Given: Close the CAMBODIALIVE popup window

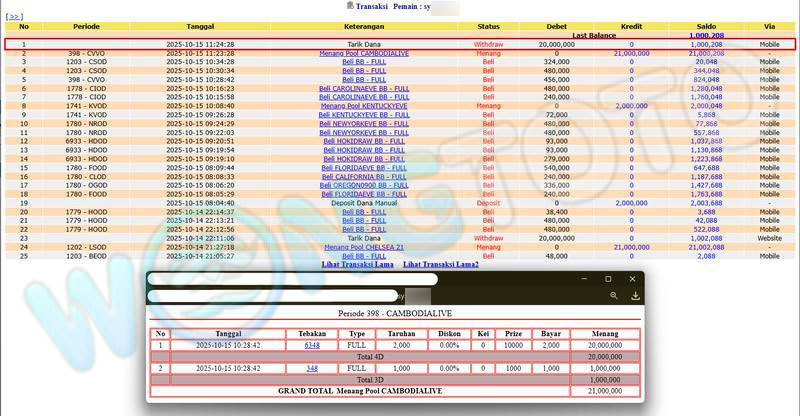Looking at the screenshot, I should point(632,279).
